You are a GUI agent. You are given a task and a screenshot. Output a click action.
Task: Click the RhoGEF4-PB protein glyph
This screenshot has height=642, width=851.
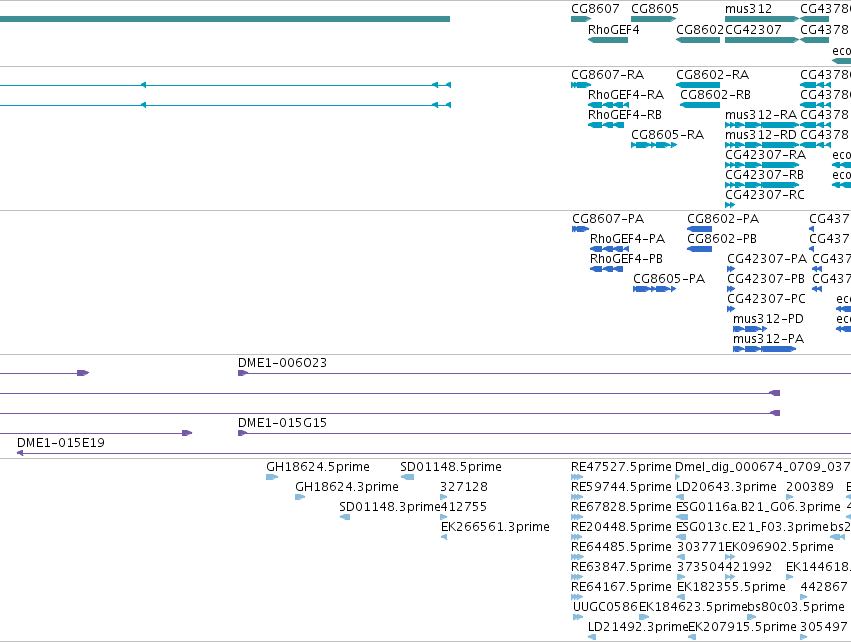coord(606,269)
